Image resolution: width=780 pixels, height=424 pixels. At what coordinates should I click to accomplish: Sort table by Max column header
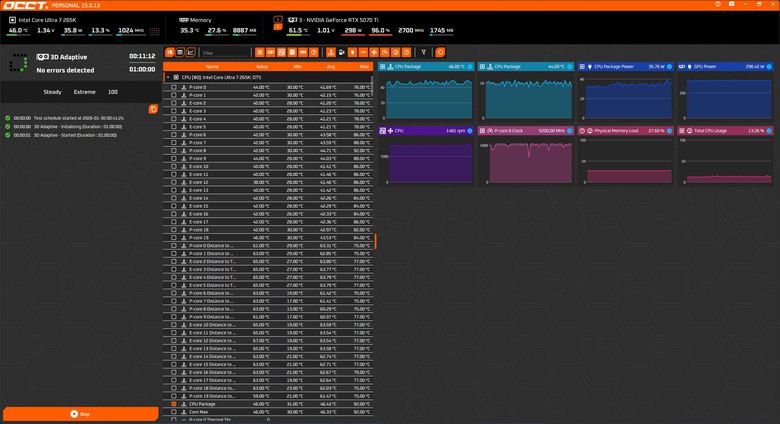coord(365,67)
